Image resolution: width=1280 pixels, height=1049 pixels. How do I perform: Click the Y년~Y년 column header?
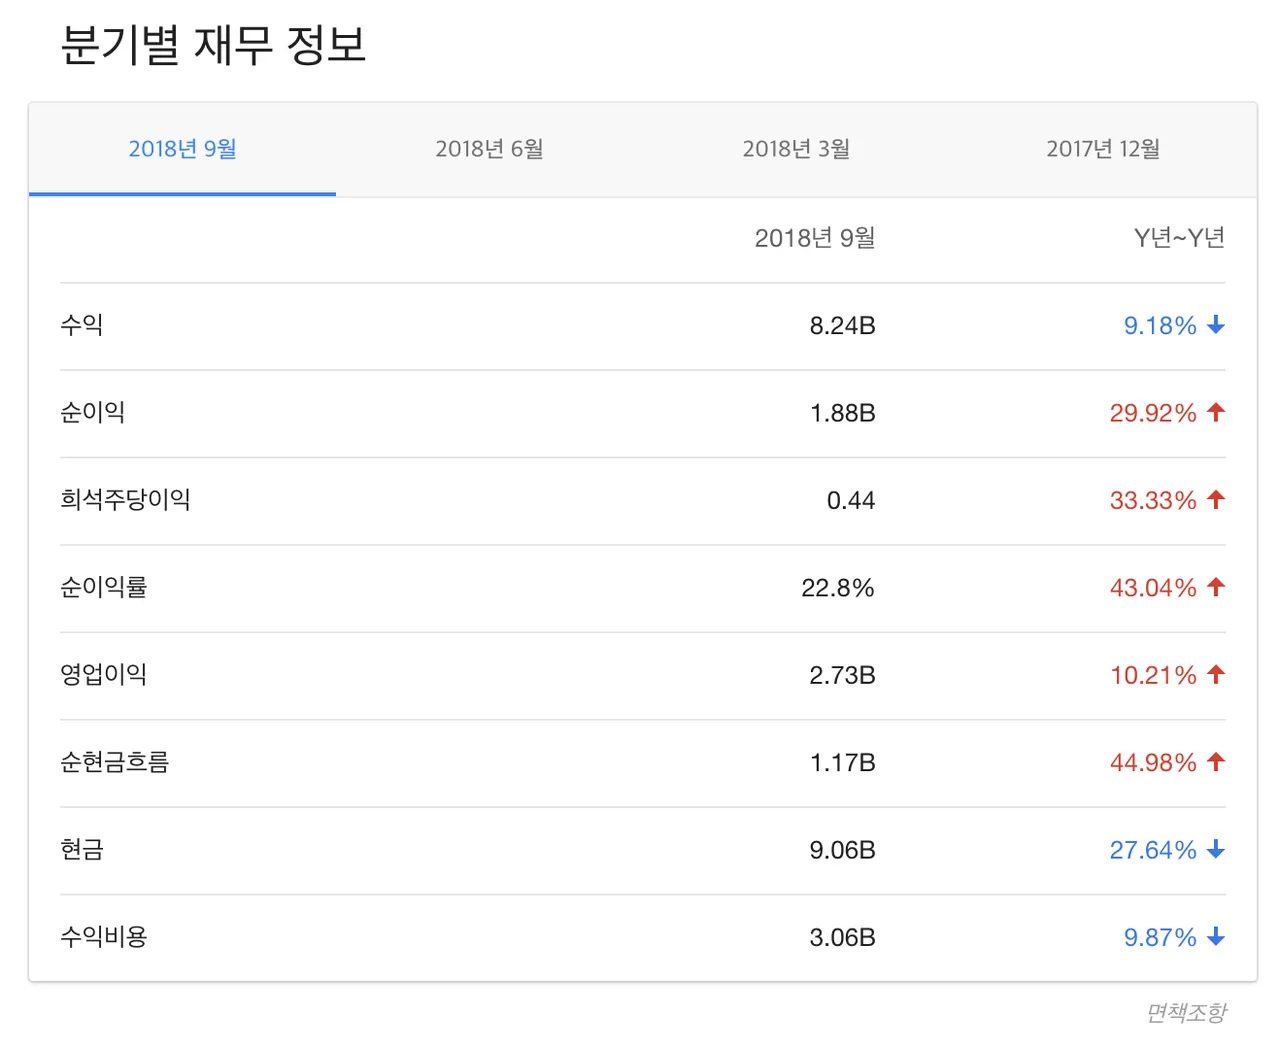(1179, 238)
